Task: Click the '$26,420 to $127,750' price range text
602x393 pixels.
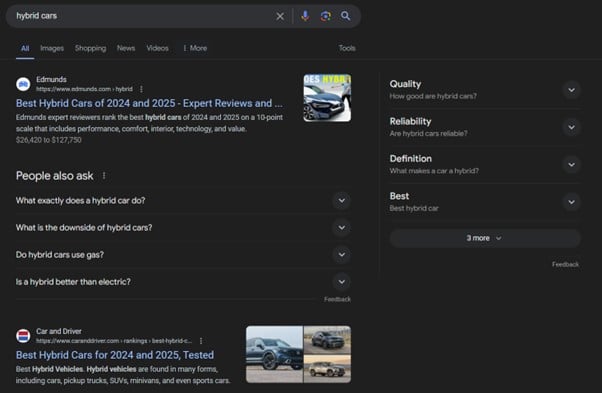Action: coord(49,140)
